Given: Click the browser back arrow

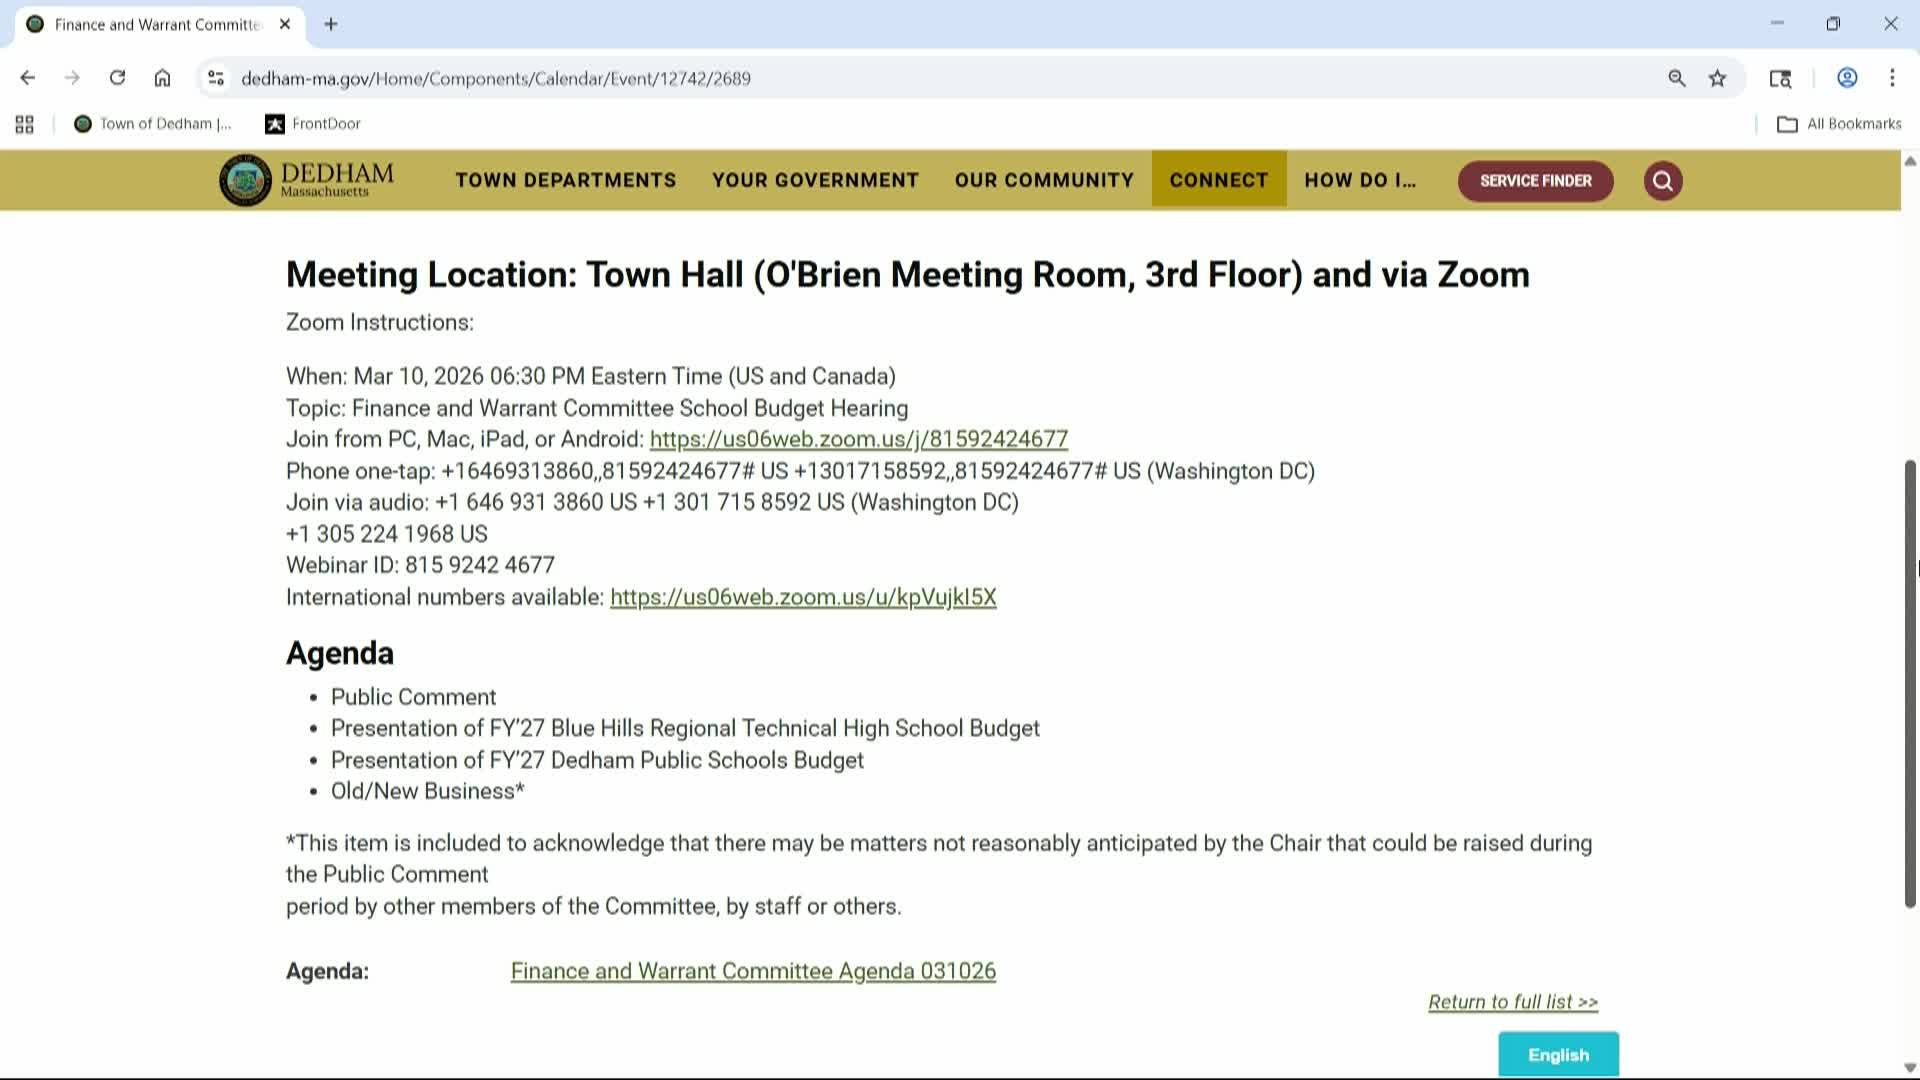Looking at the screenshot, I should pos(27,77).
